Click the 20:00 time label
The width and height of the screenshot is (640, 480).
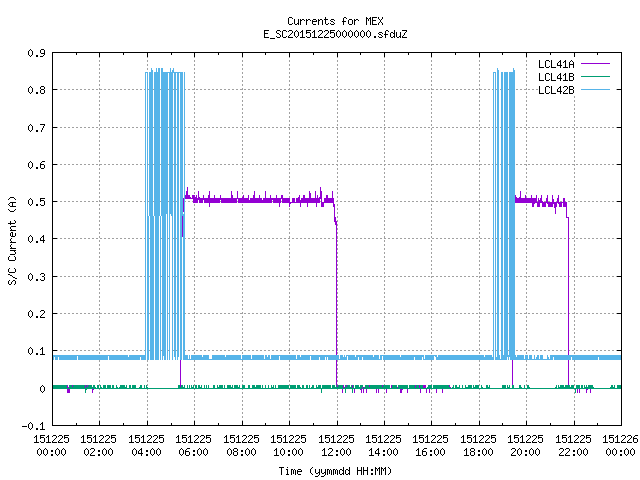click(525, 452)
